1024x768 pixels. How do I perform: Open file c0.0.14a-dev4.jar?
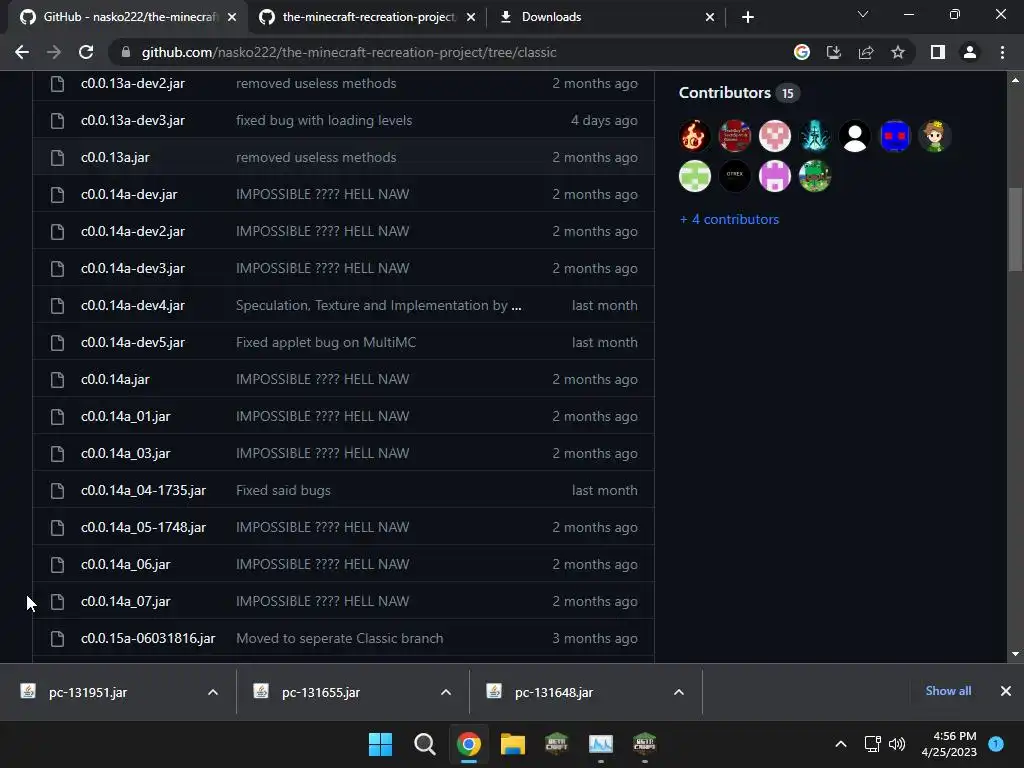pyautogui.click(x=133, y=306)
